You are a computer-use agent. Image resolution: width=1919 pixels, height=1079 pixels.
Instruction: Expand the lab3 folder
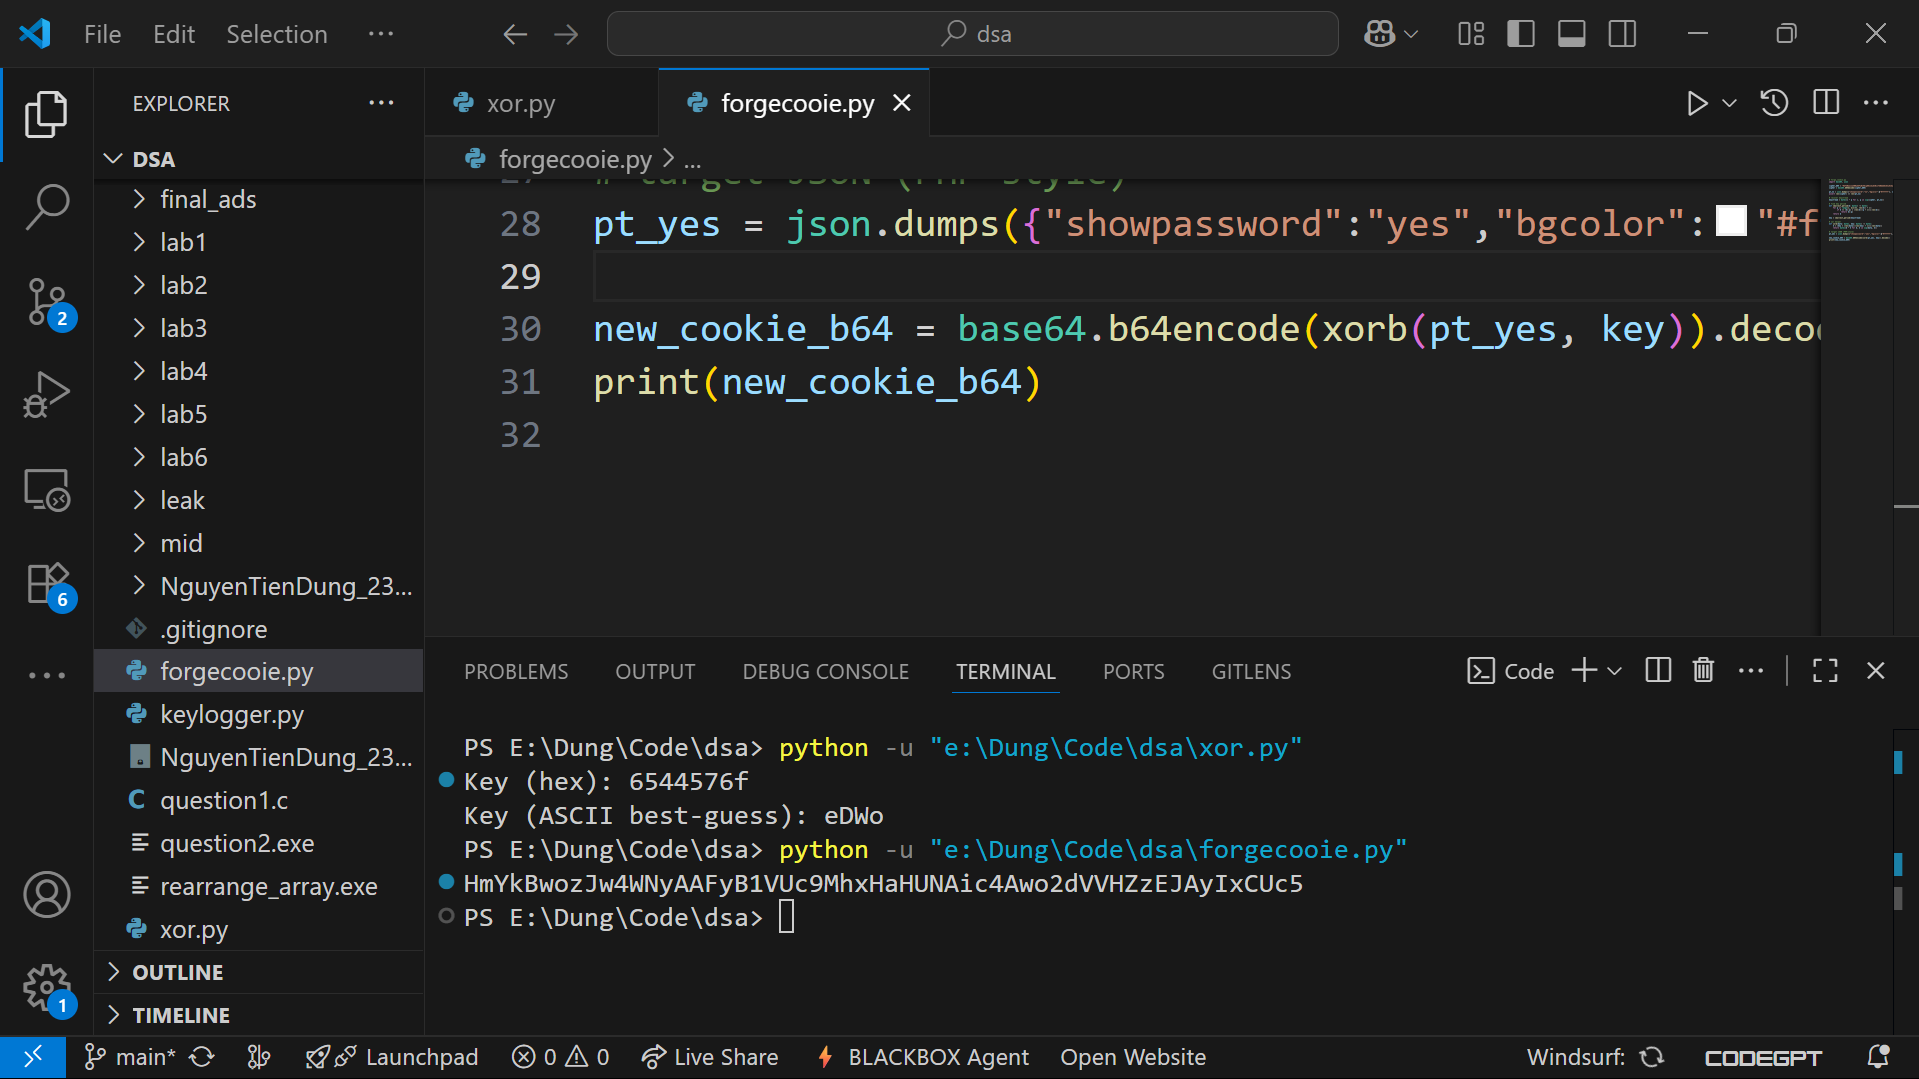pyautogui.click(x=183, y=328)
